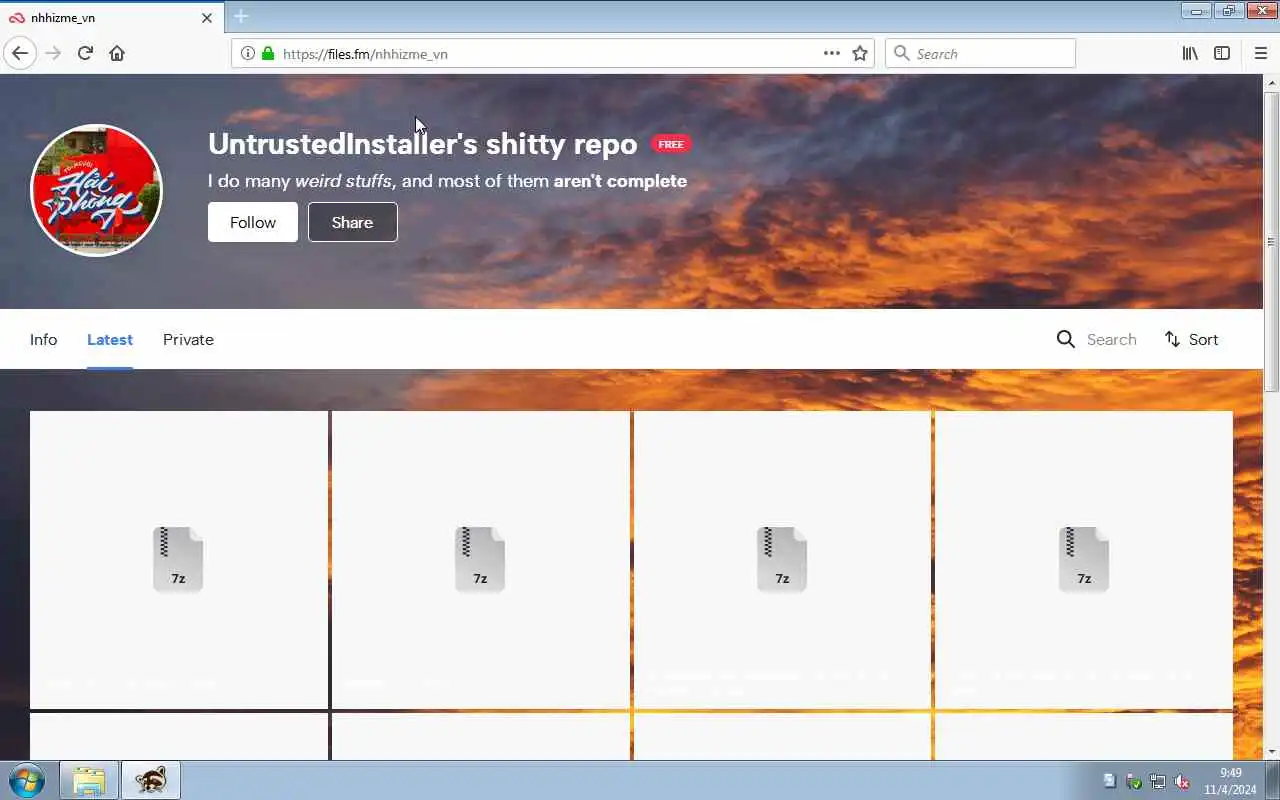Open the Sort options
1280x800 pixels.
click(x=1191, y=339)
